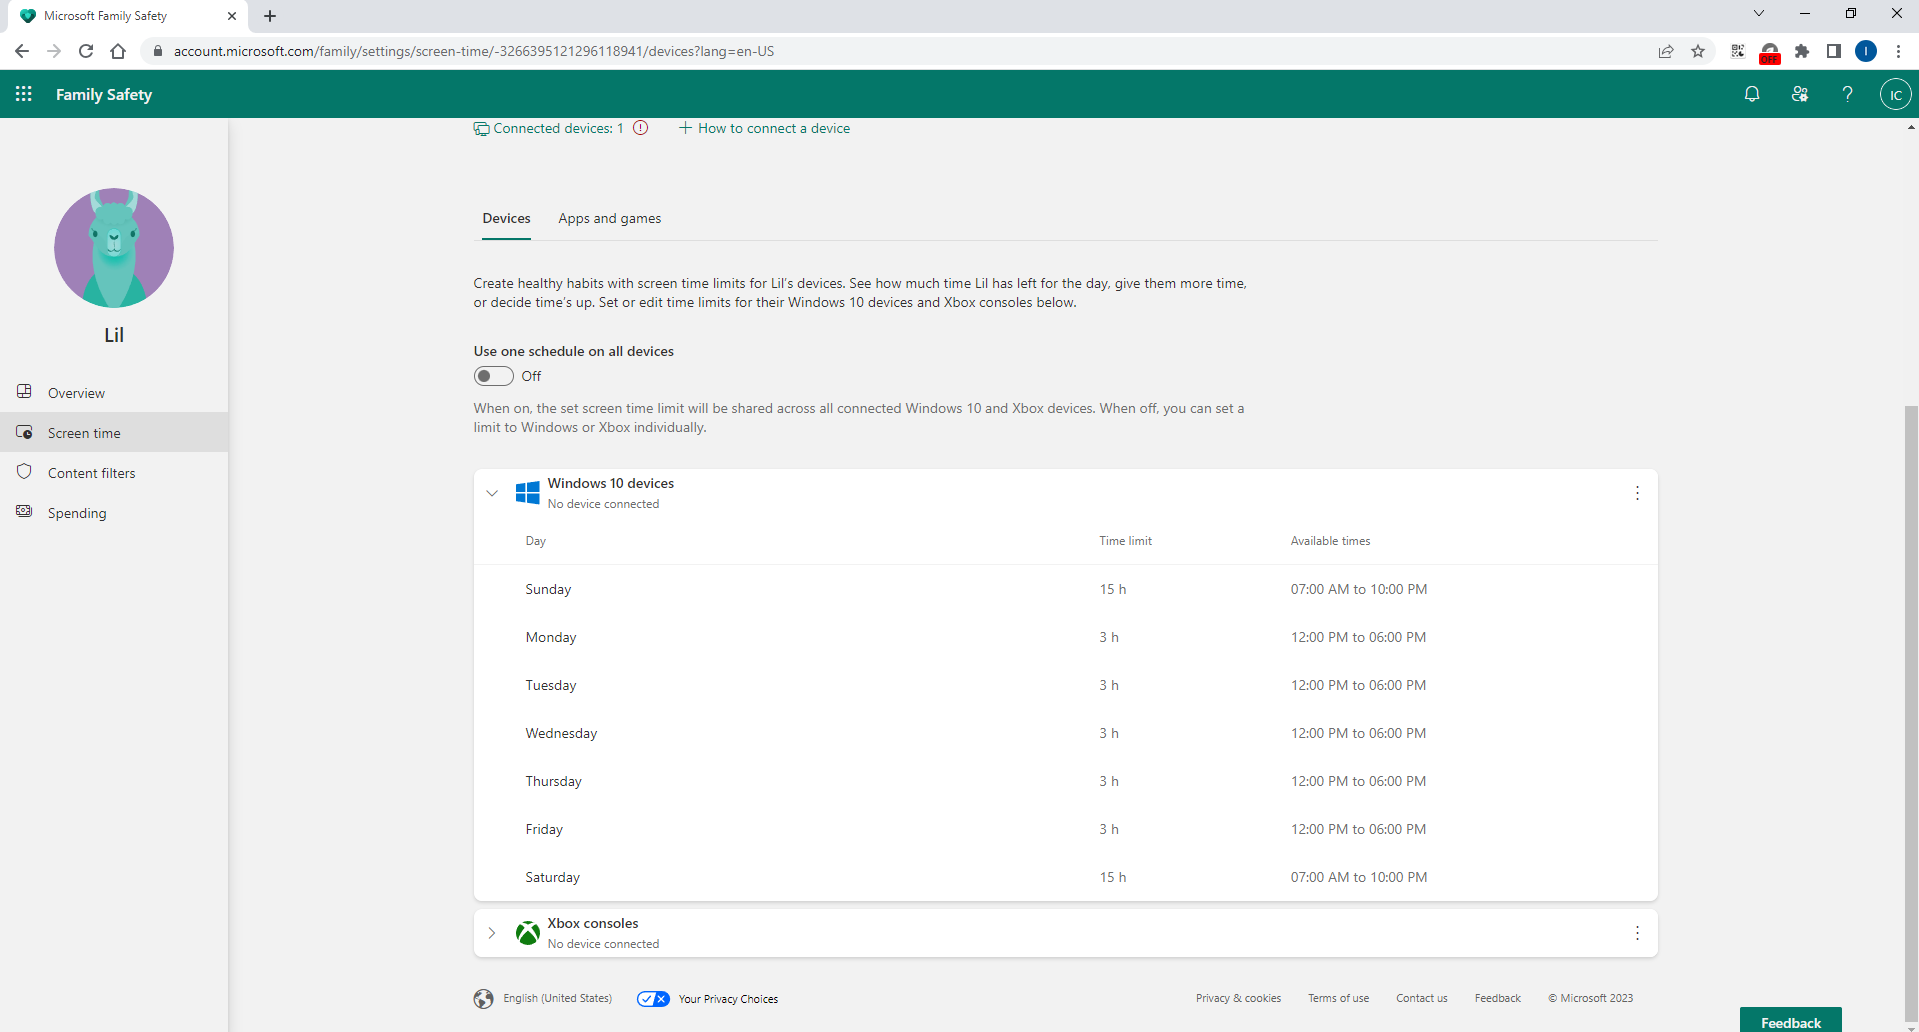
Task: Open Overview in the sidebar
Action: [x=114, y=392]
